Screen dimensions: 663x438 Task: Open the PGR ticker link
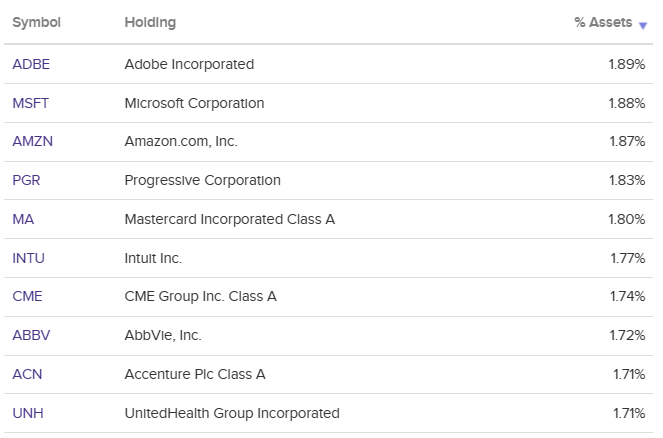27,180
